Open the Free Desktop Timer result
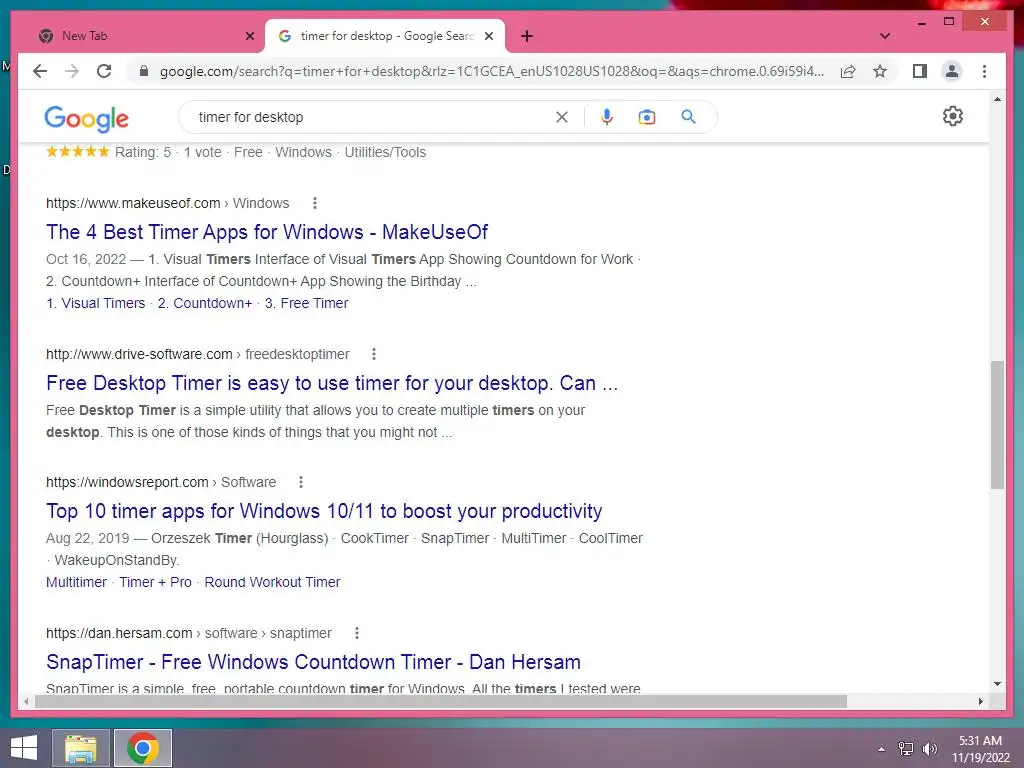Viewport: 1024px width, 768px height. (332, 383)
